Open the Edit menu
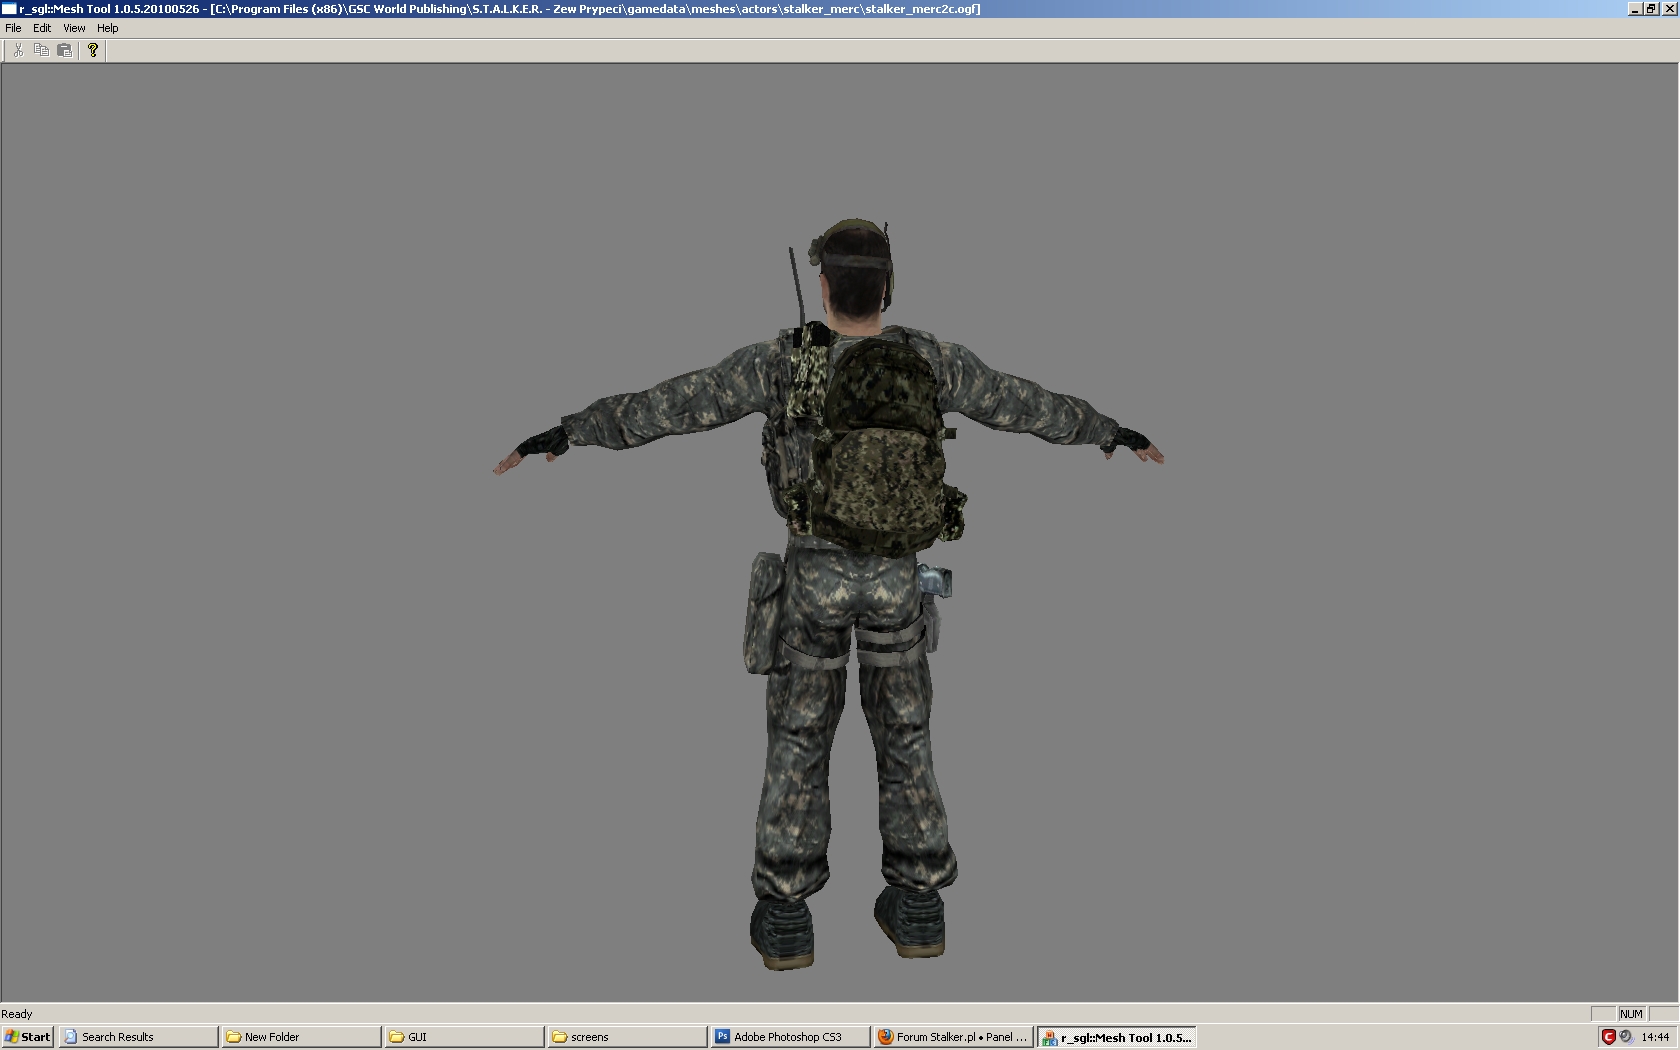1680x1050 pixels. point(42,28)
